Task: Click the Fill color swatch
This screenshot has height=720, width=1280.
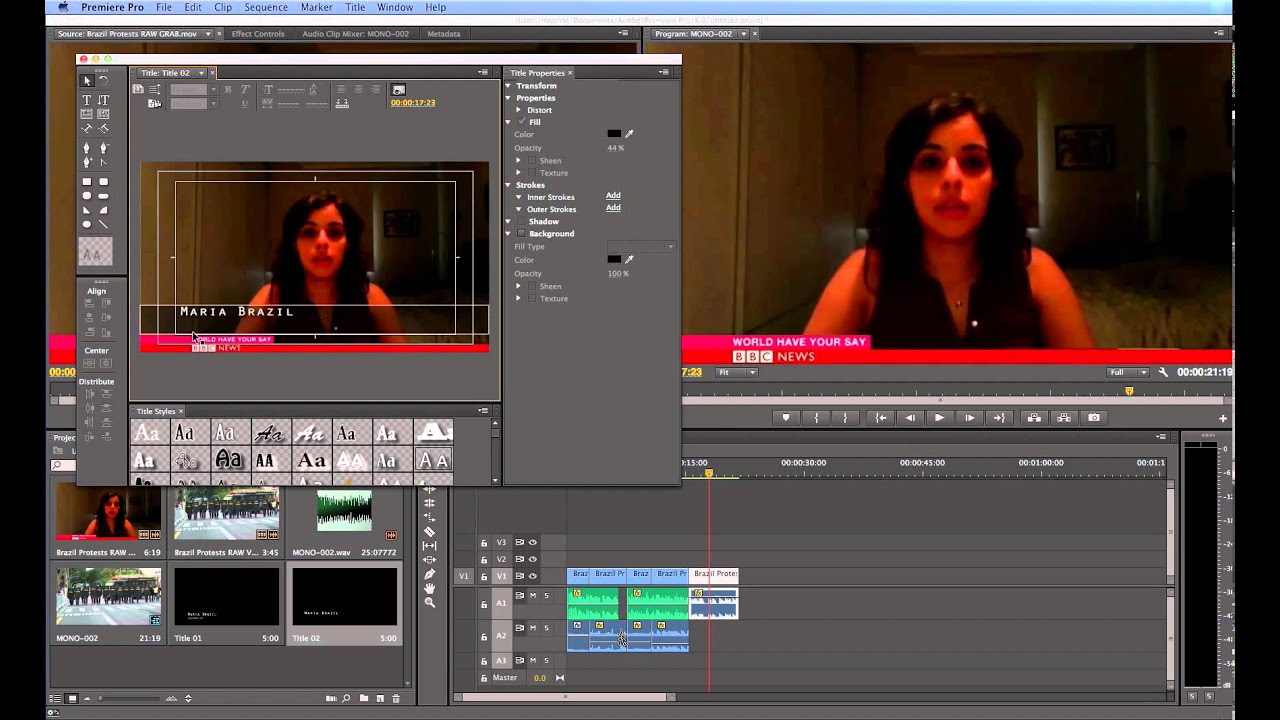Action: coord(614,134)
